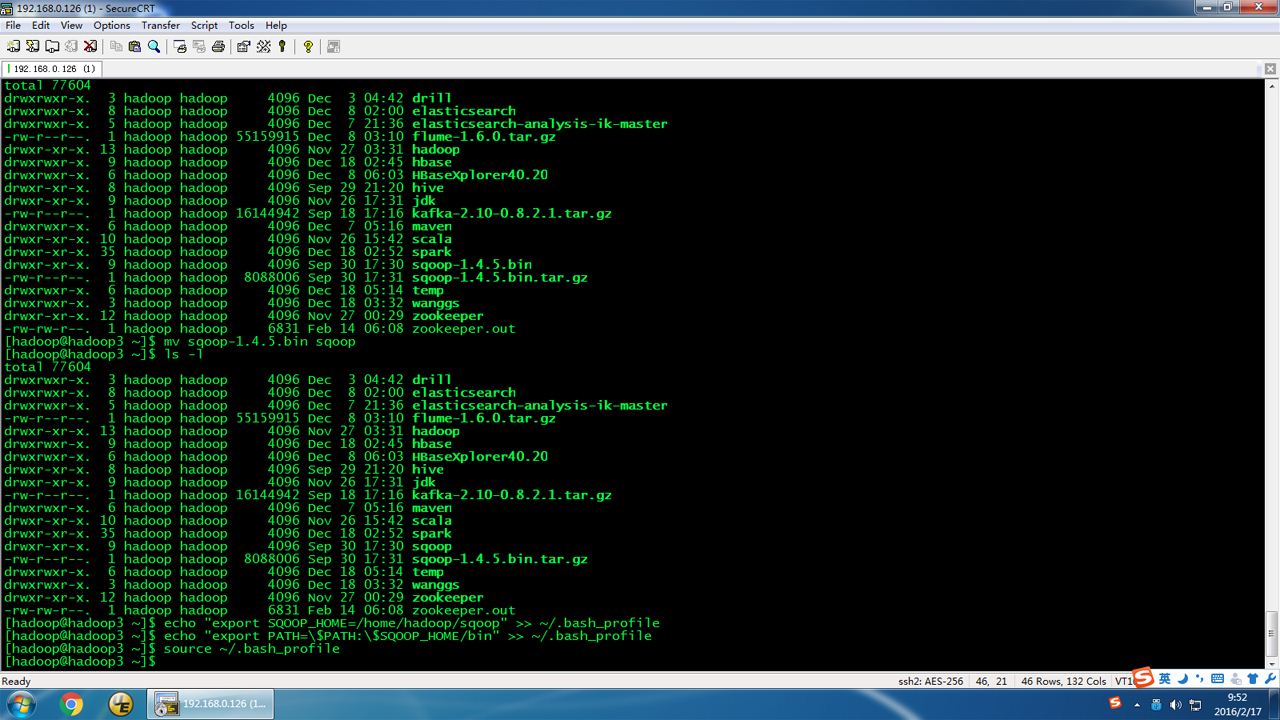Click the Sogou user account icon
Screen dimensions: 1280x720
[1236, 680]
